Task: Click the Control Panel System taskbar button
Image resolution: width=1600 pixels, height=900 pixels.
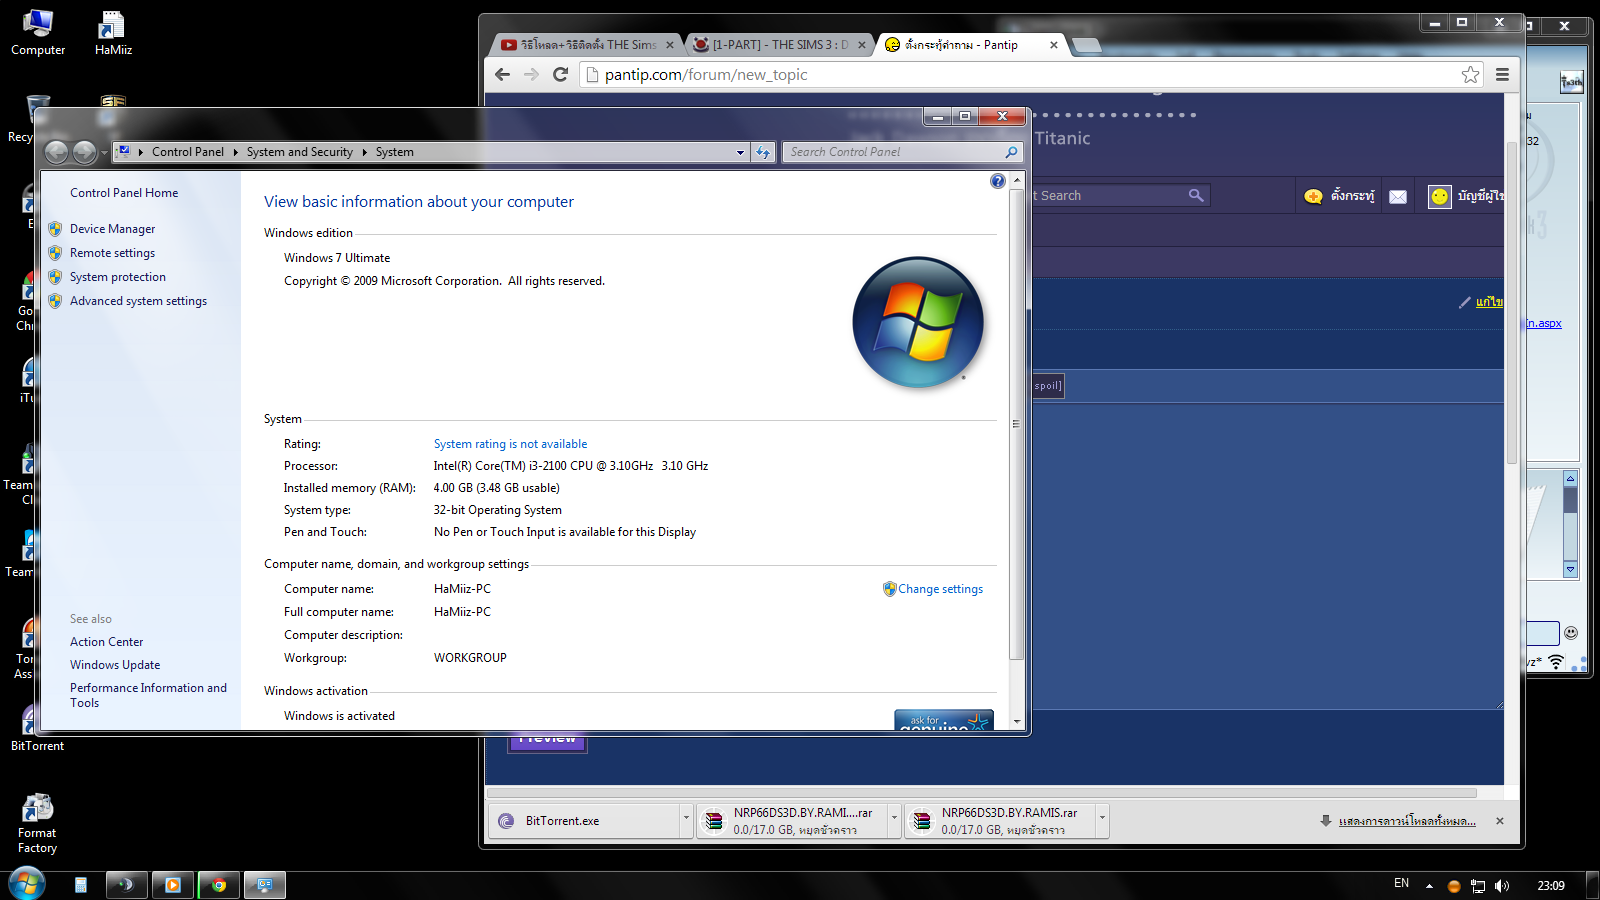Action: [265, 885]
